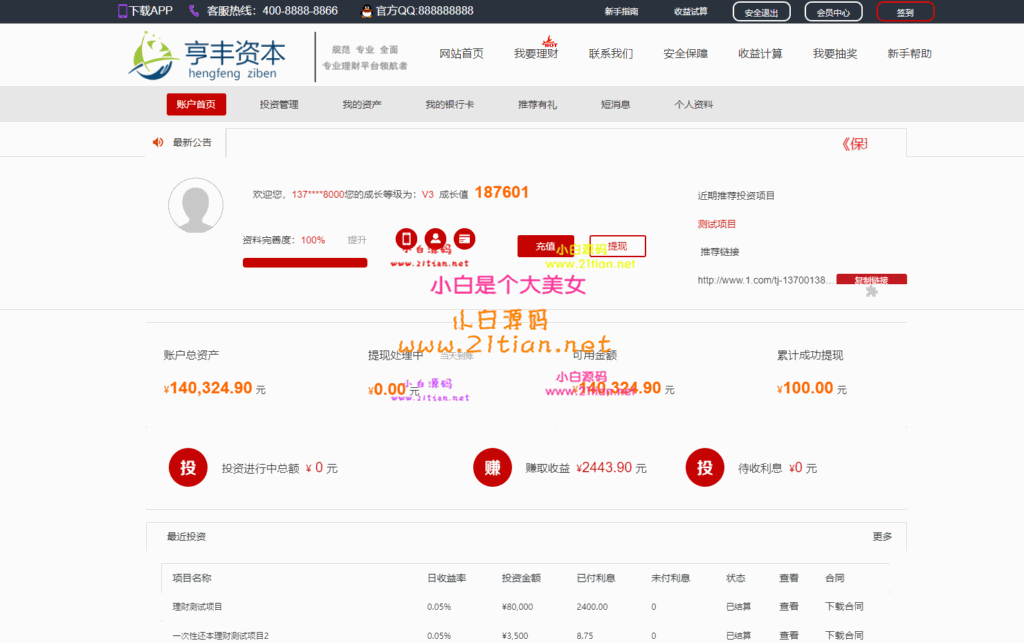Image resolution: width=1024 pixels, height=643 pixels.
Task: Click 更多 in the 最近投资 panel
Action: 882,537
